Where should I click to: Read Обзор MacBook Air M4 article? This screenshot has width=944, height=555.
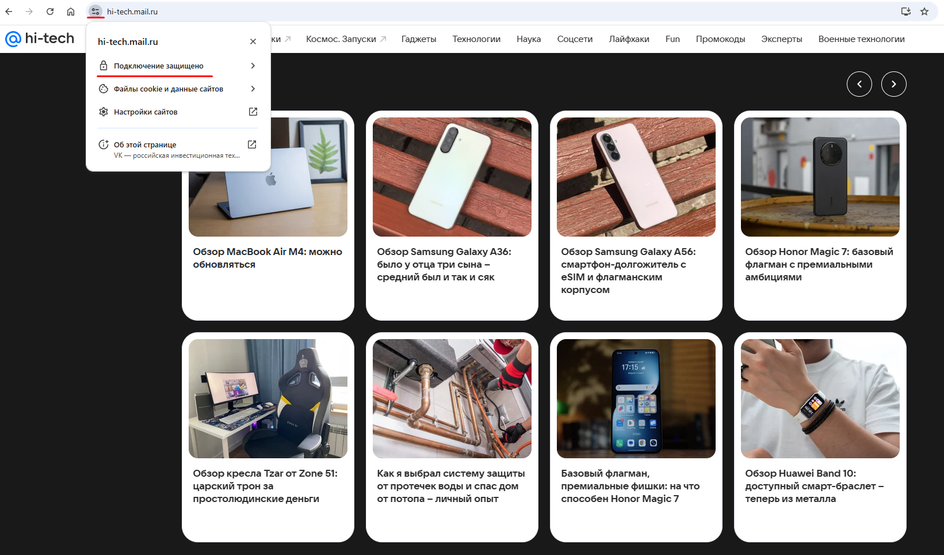pos(267,258)
